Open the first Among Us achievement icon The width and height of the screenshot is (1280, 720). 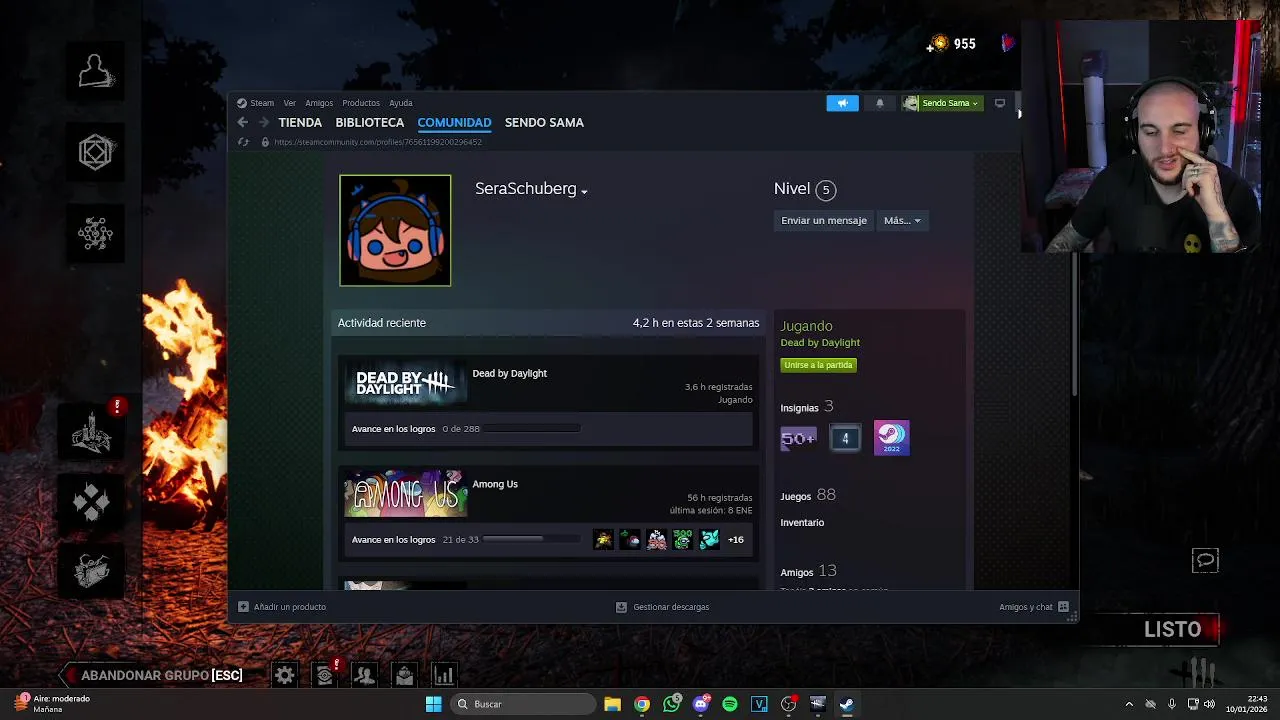coord(603,540)
